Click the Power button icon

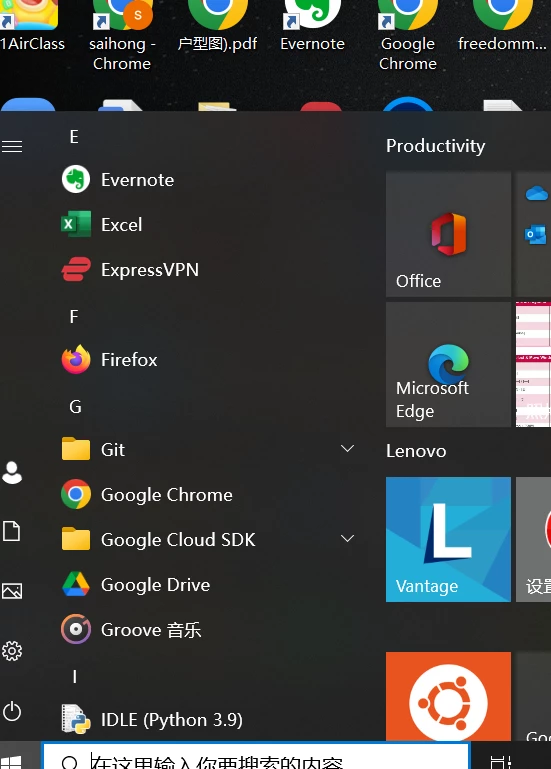coord(12,711)
